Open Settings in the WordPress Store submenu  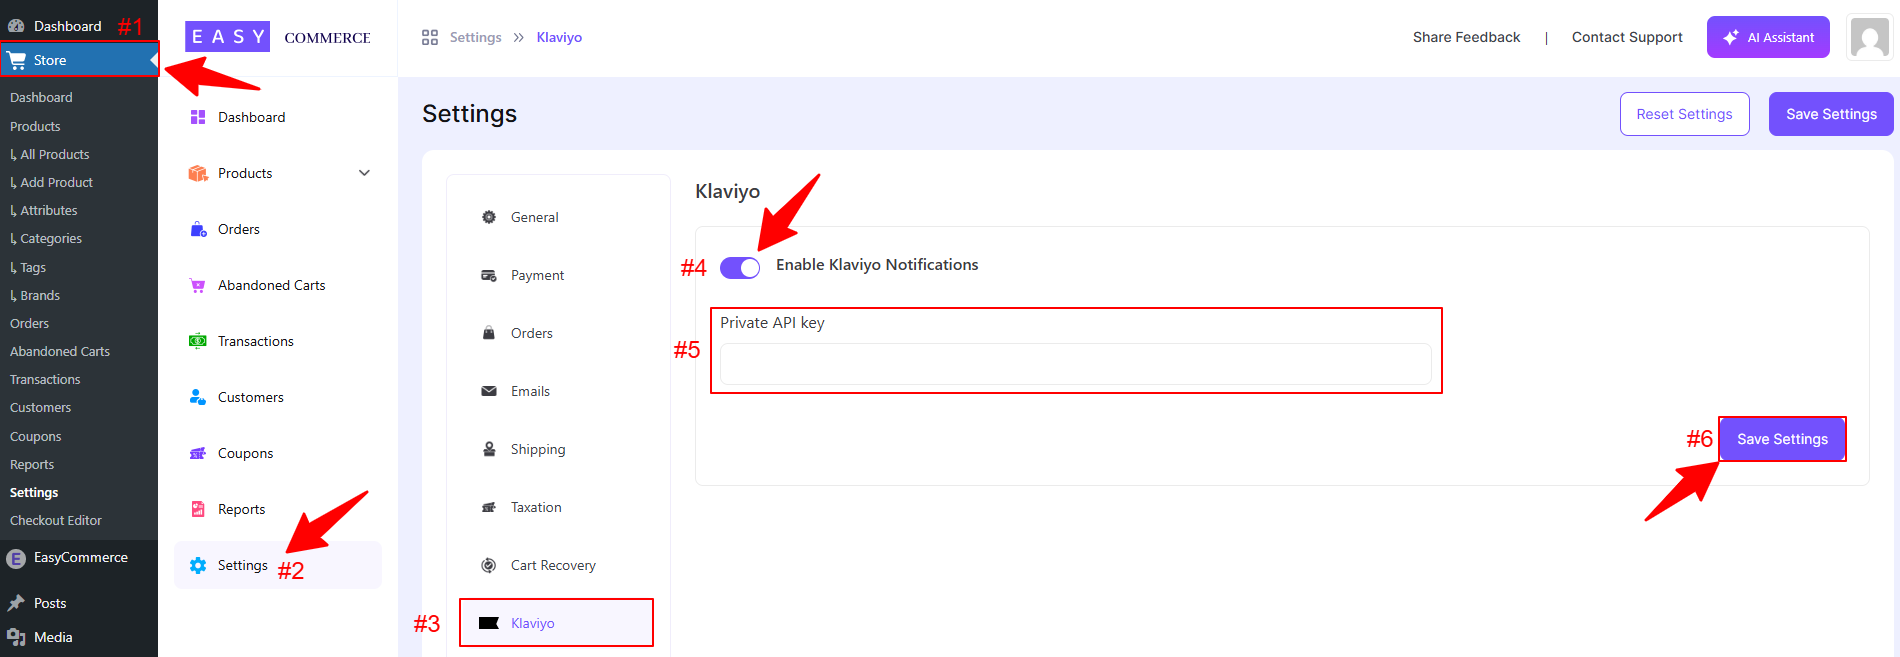(34, 492)
